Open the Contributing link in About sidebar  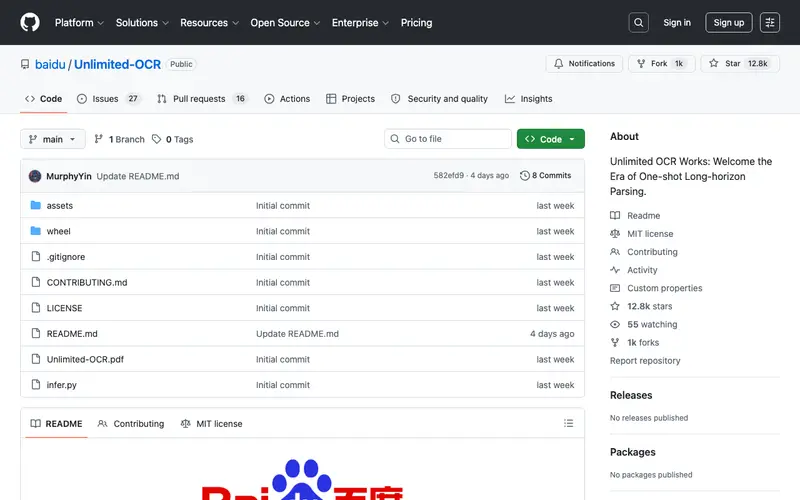(652, 252)
